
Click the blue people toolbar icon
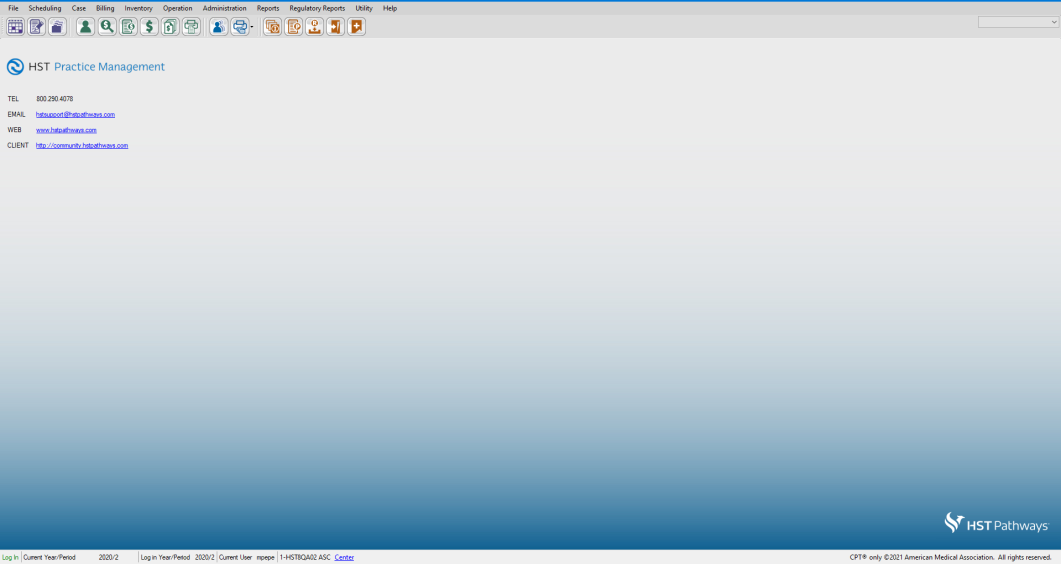pos(218,27)
